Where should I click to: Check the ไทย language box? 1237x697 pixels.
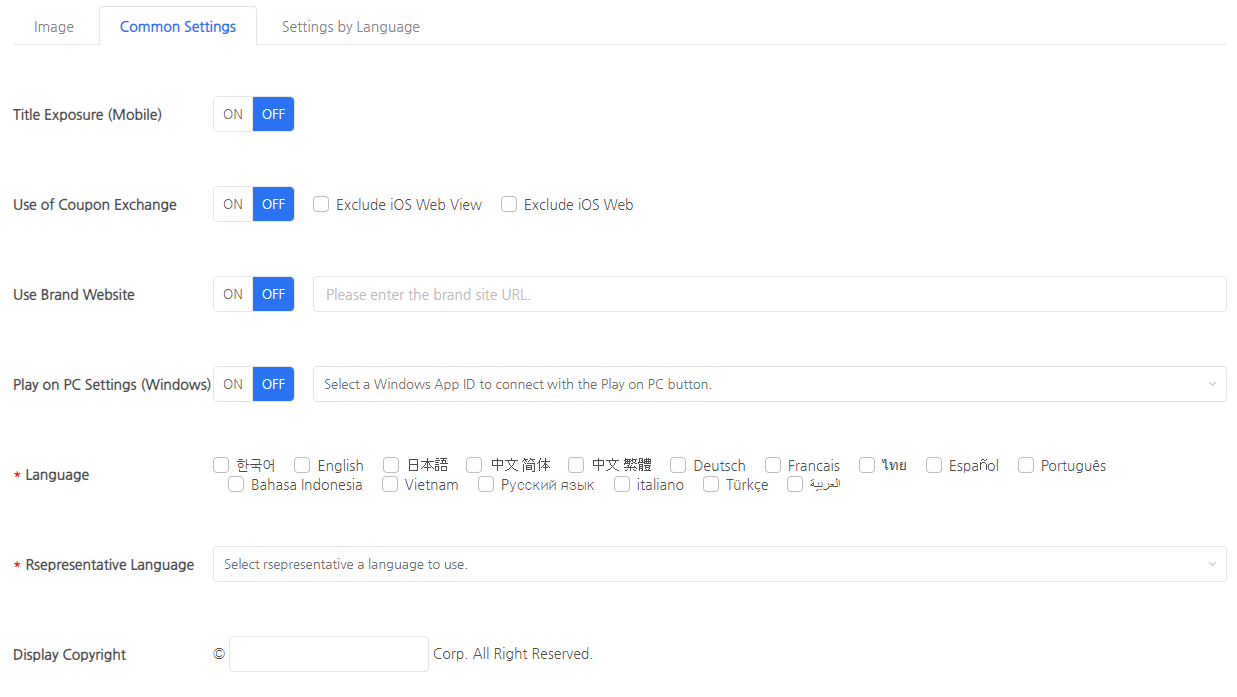(x=867, y=465)
